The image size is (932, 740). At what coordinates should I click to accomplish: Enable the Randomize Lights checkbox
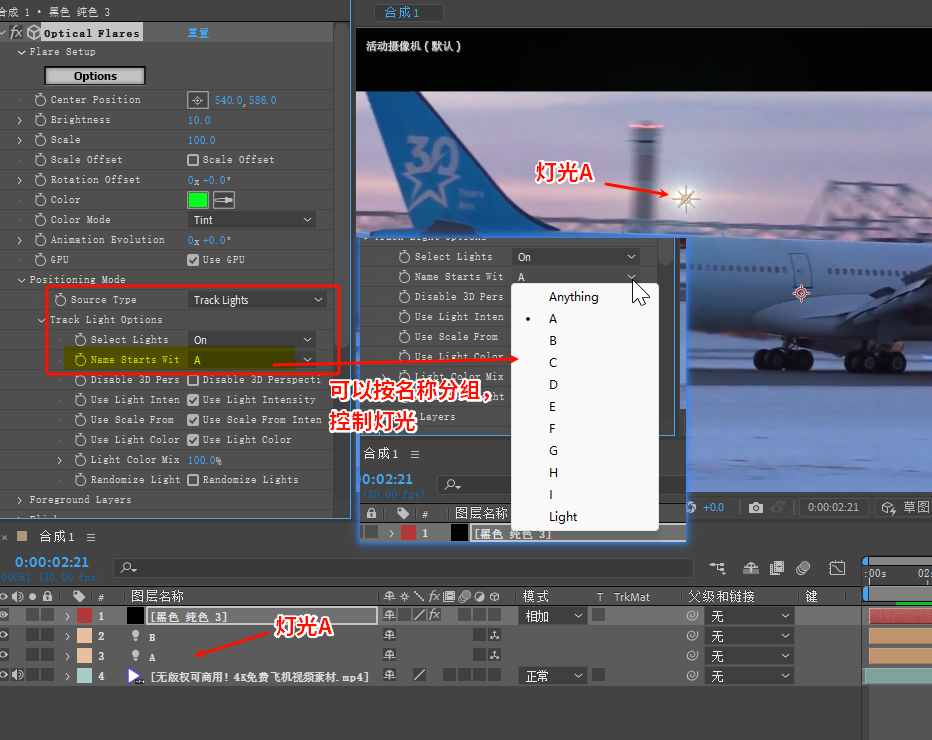click(193, 480)
